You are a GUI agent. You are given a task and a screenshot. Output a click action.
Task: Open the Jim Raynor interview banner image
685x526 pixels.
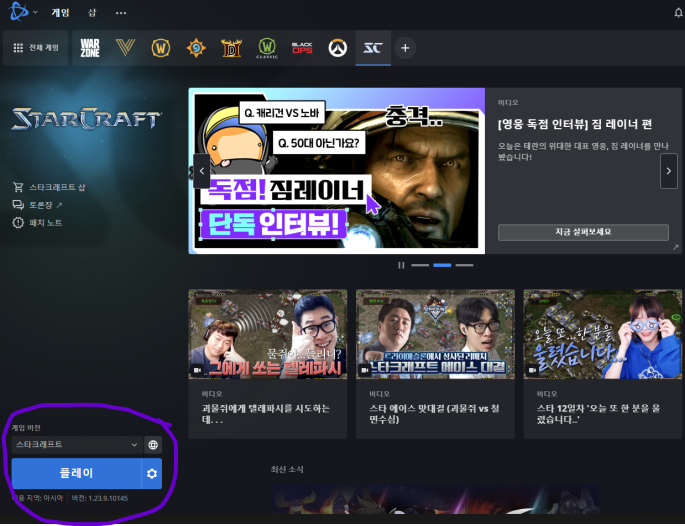pos(337,171)
